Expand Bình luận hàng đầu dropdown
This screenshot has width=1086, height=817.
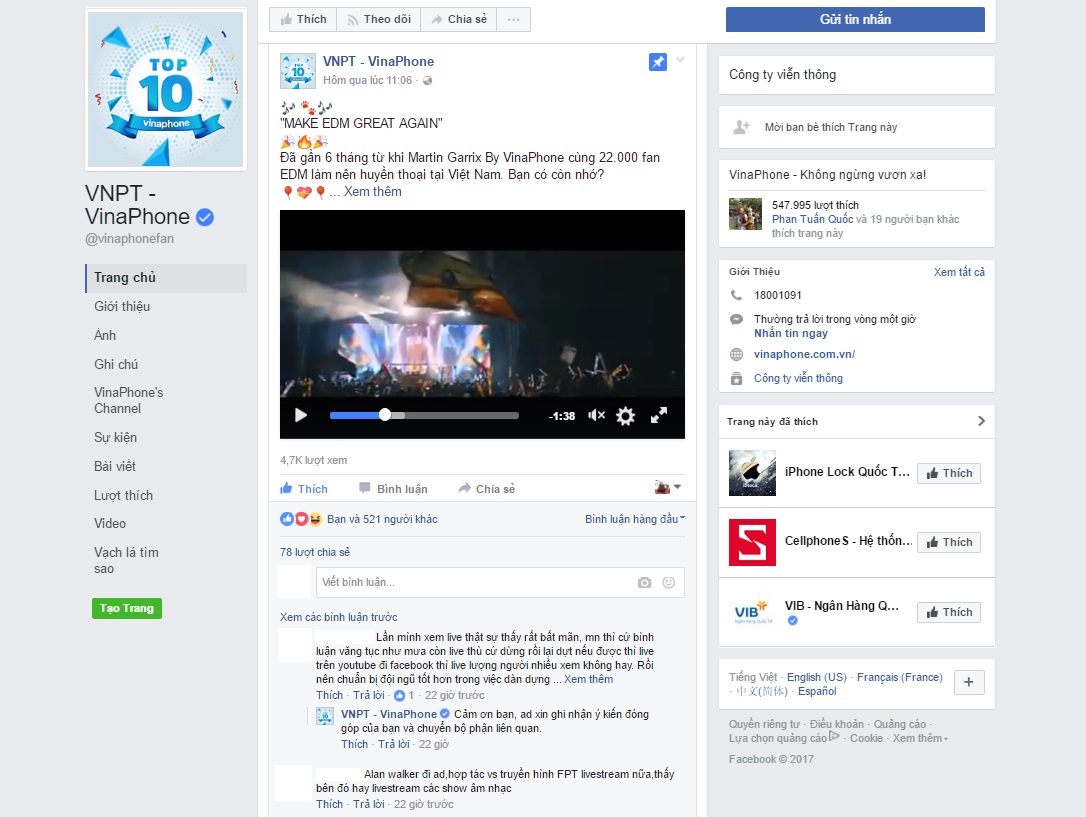point(635,519)
